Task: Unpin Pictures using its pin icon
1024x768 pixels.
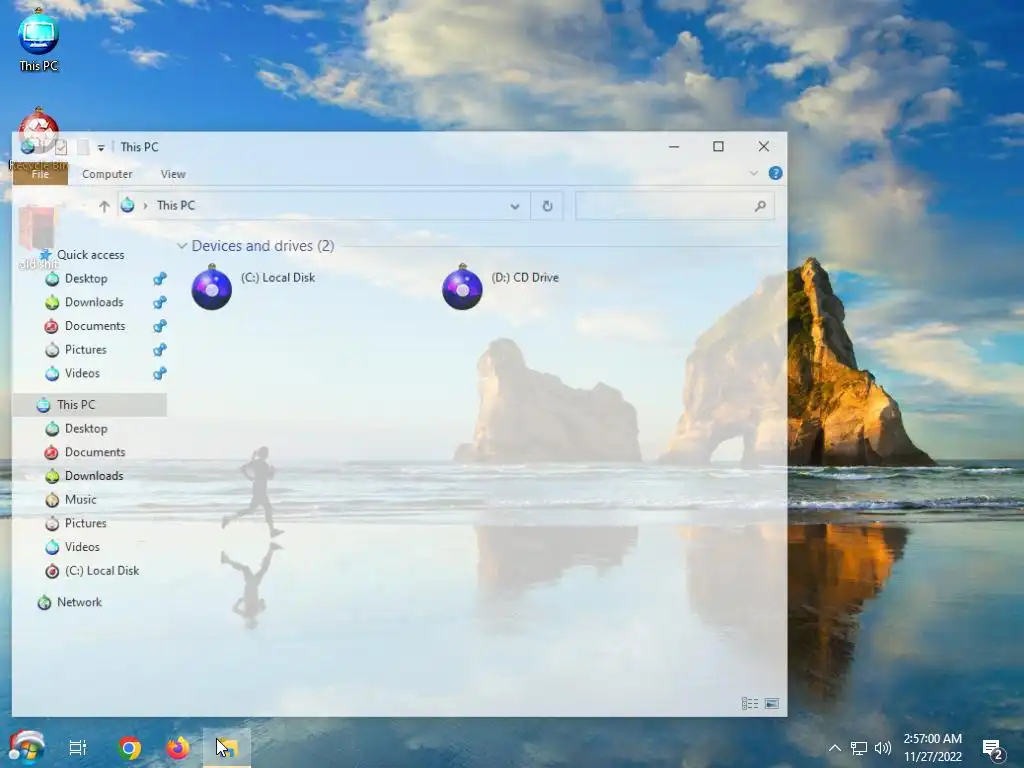Action: (159, 349)
